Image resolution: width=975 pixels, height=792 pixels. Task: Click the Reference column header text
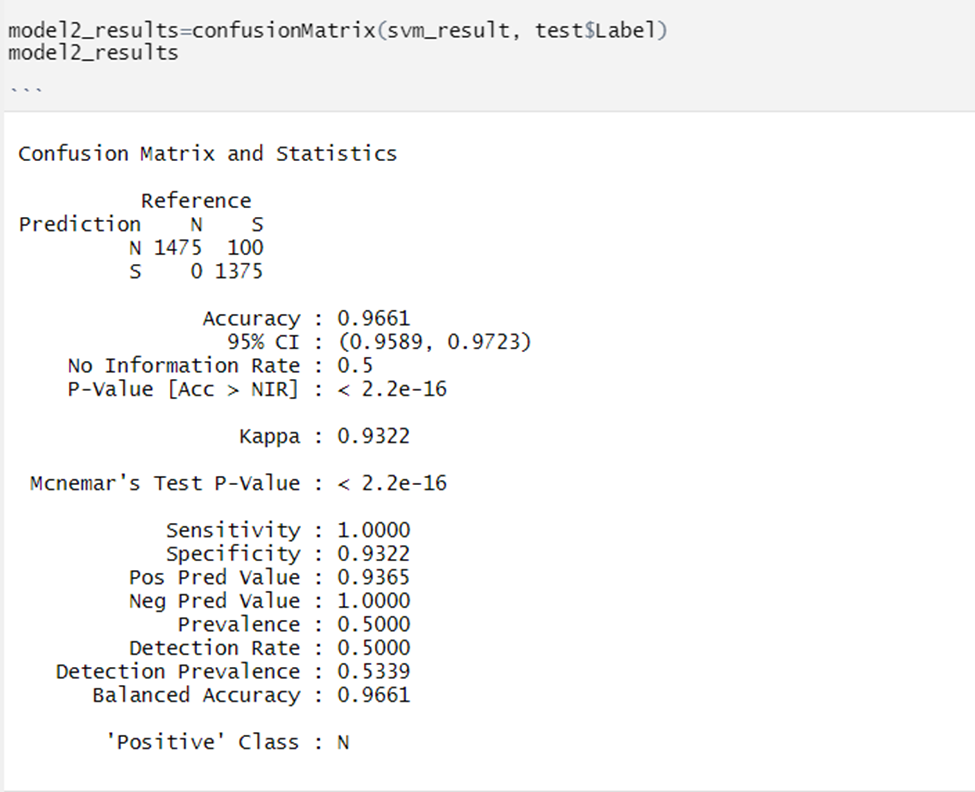coord(196,201)
